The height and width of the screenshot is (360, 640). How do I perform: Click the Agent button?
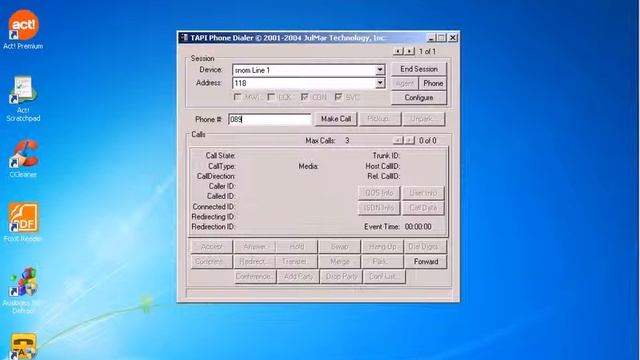tap(404, 83)
